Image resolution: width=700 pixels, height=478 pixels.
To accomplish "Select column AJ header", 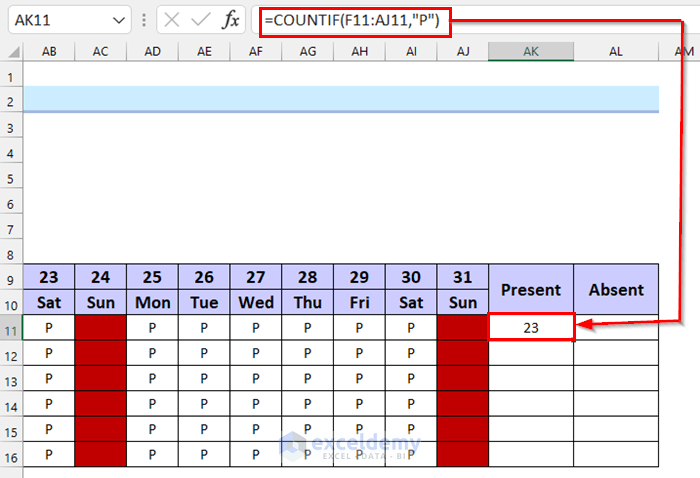I will point(463,52).
